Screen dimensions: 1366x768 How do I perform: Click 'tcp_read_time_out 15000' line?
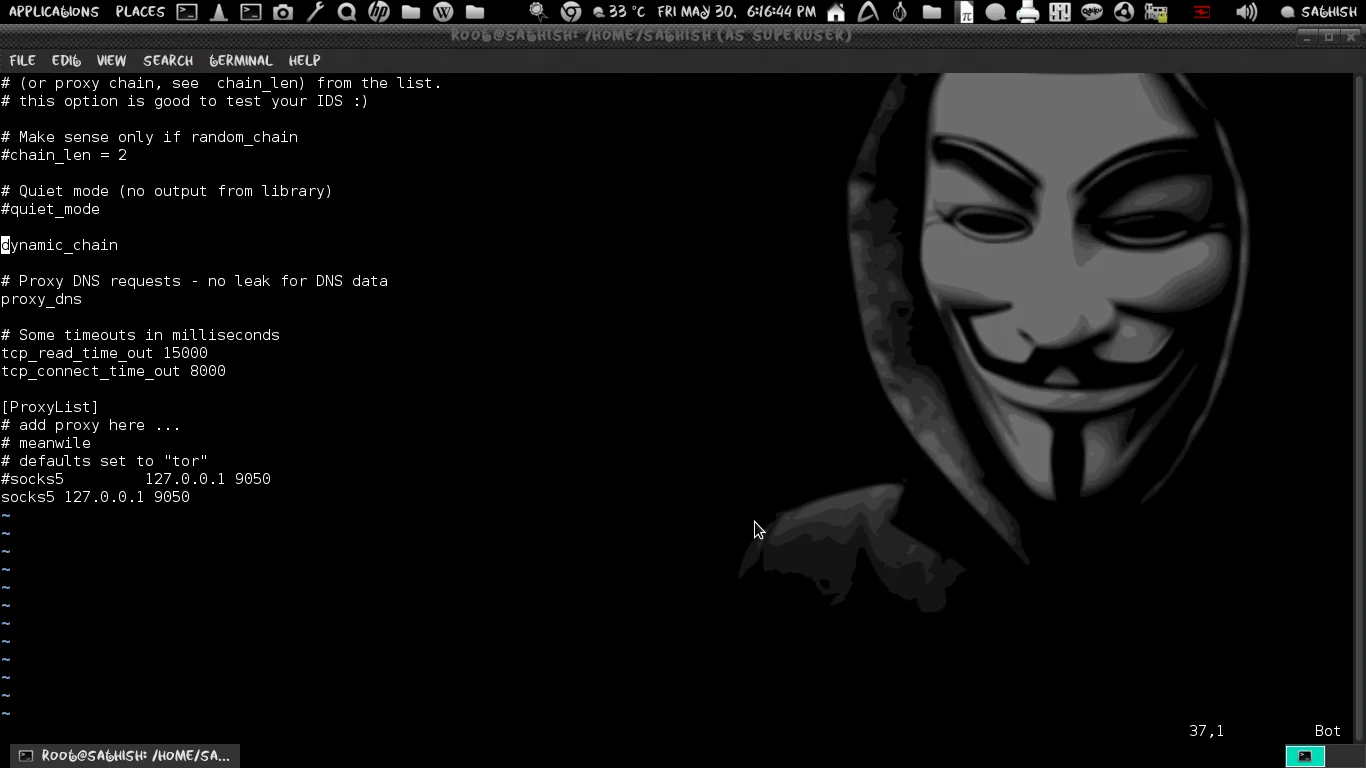(x=104, y=353)
